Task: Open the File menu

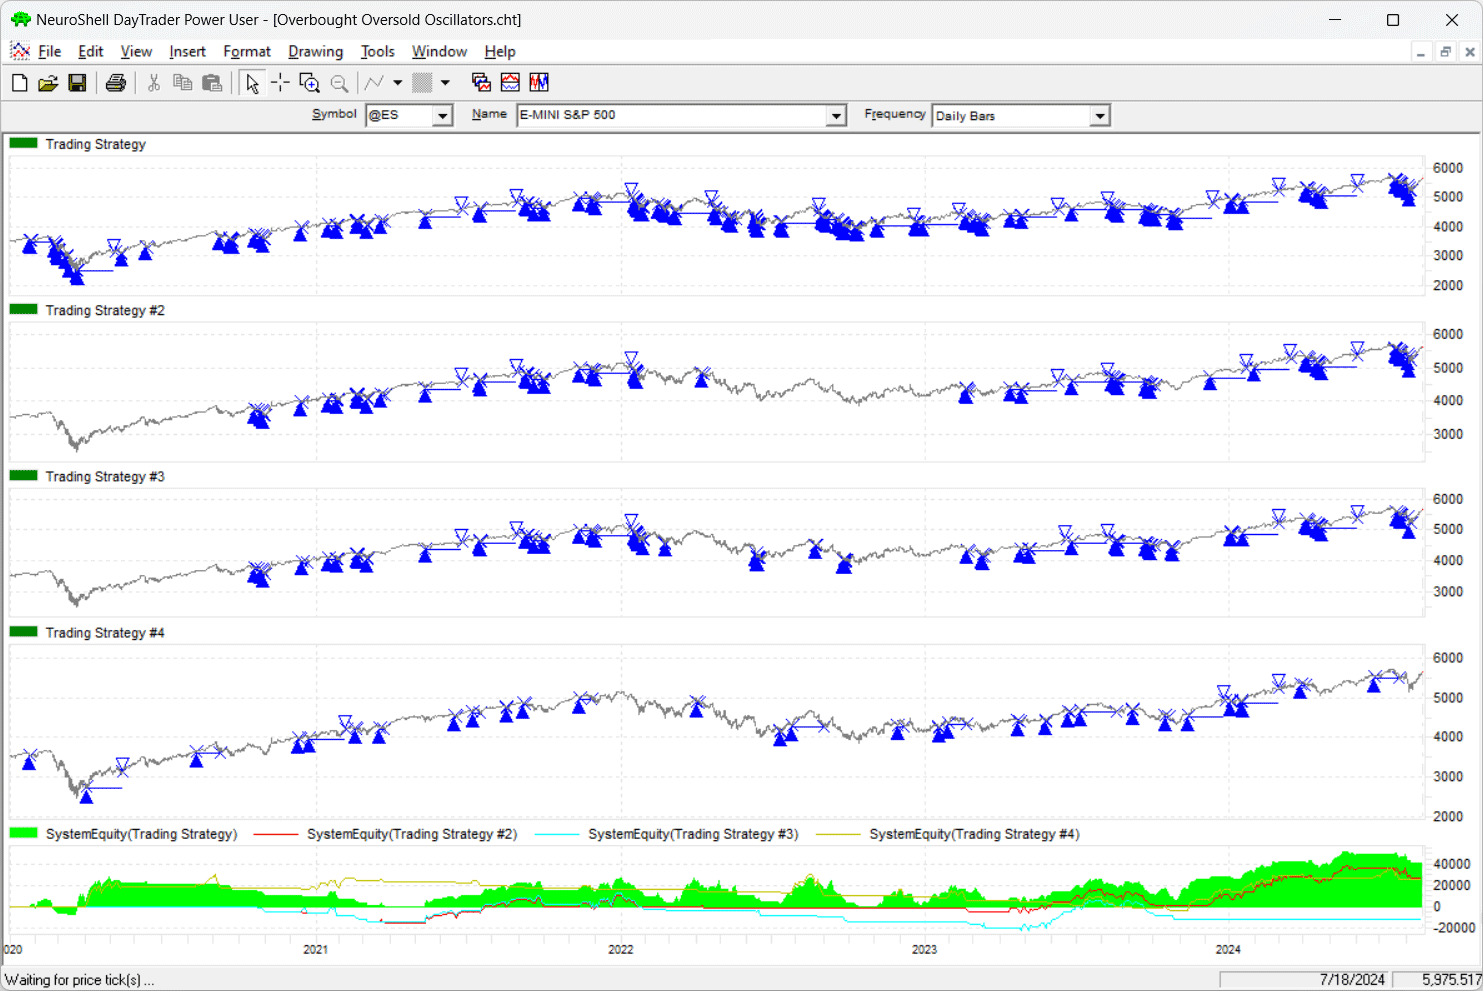Action: click(x=49, y=52)
